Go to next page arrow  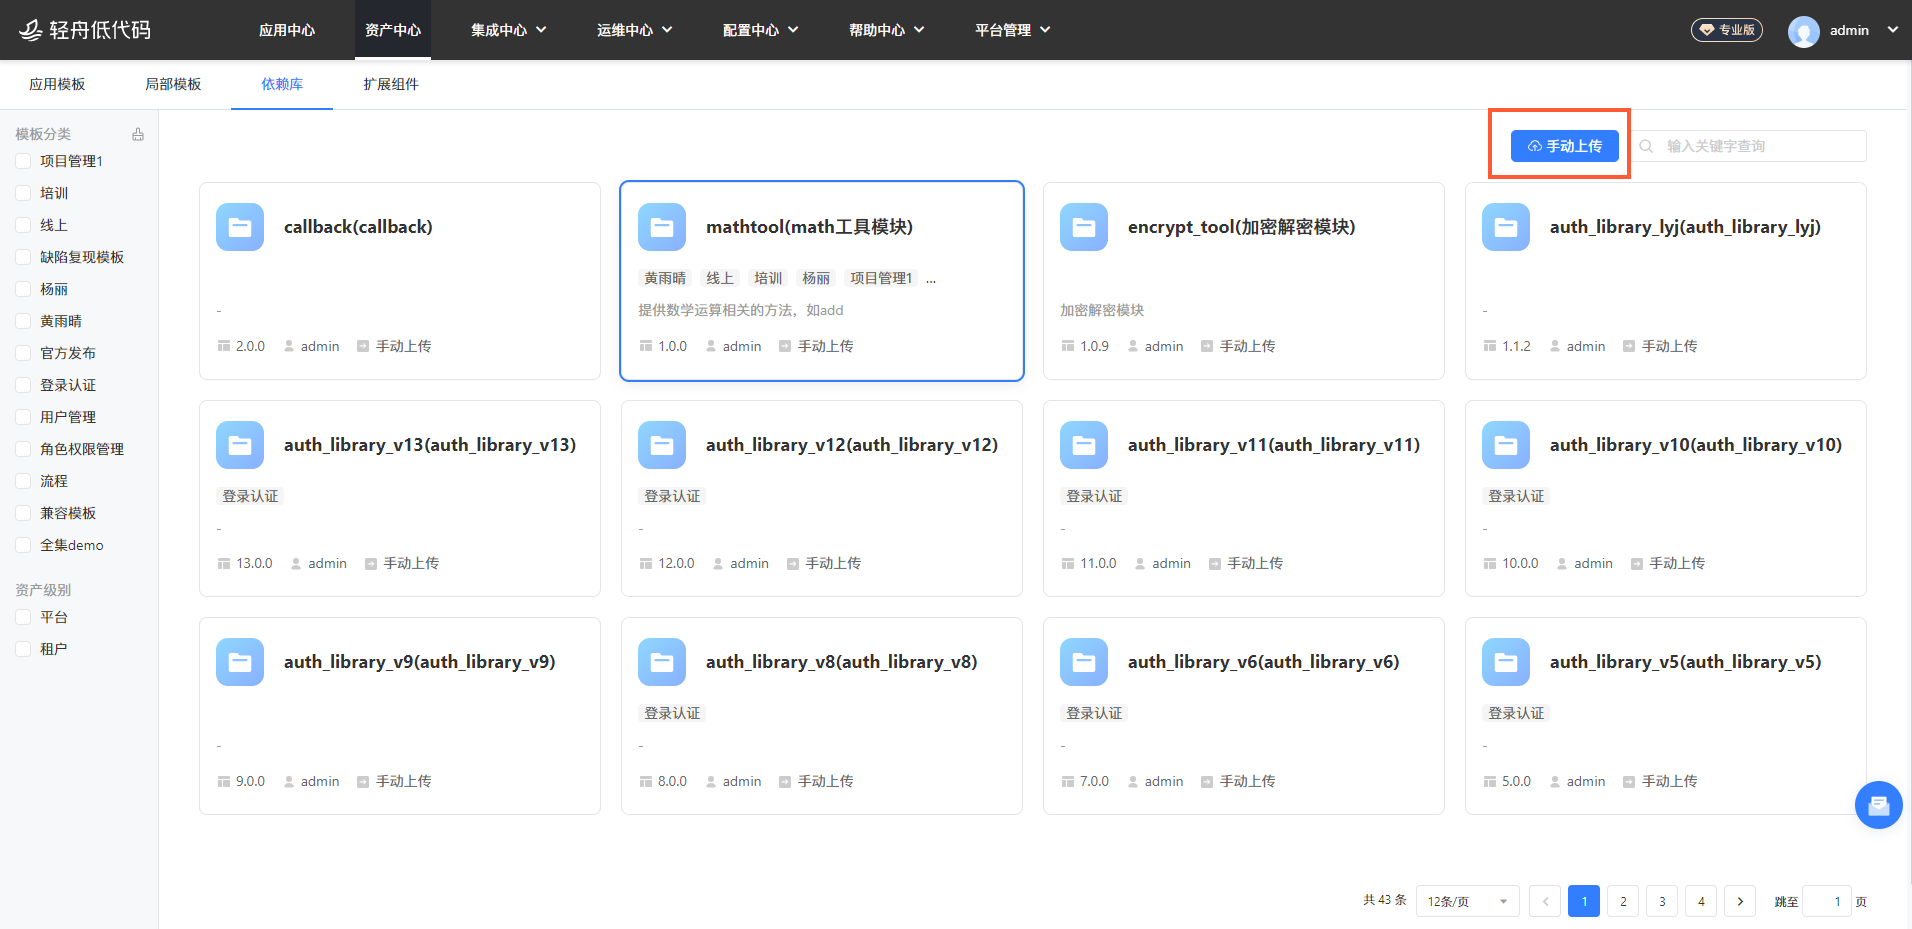(1740, 901)
